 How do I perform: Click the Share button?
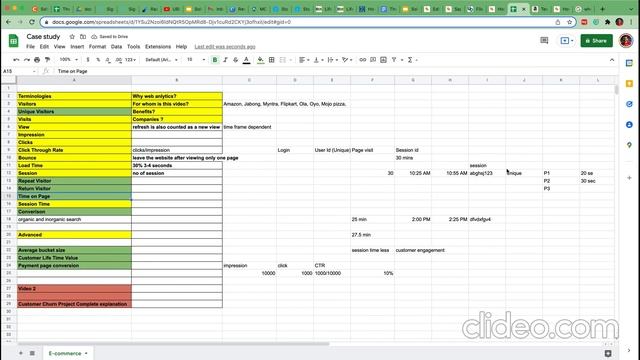(x=596, y=41)
